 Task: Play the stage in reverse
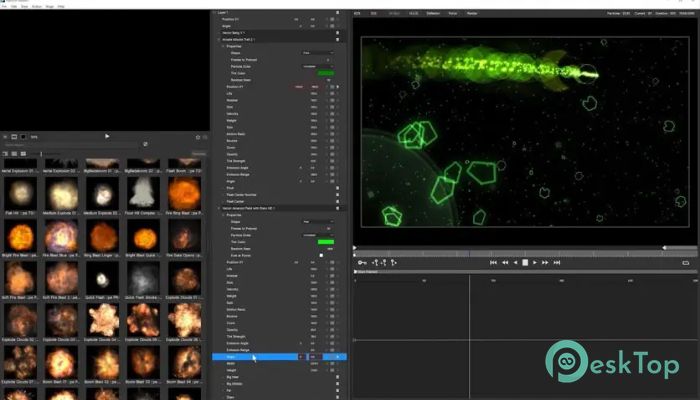[x=516, y=262]
